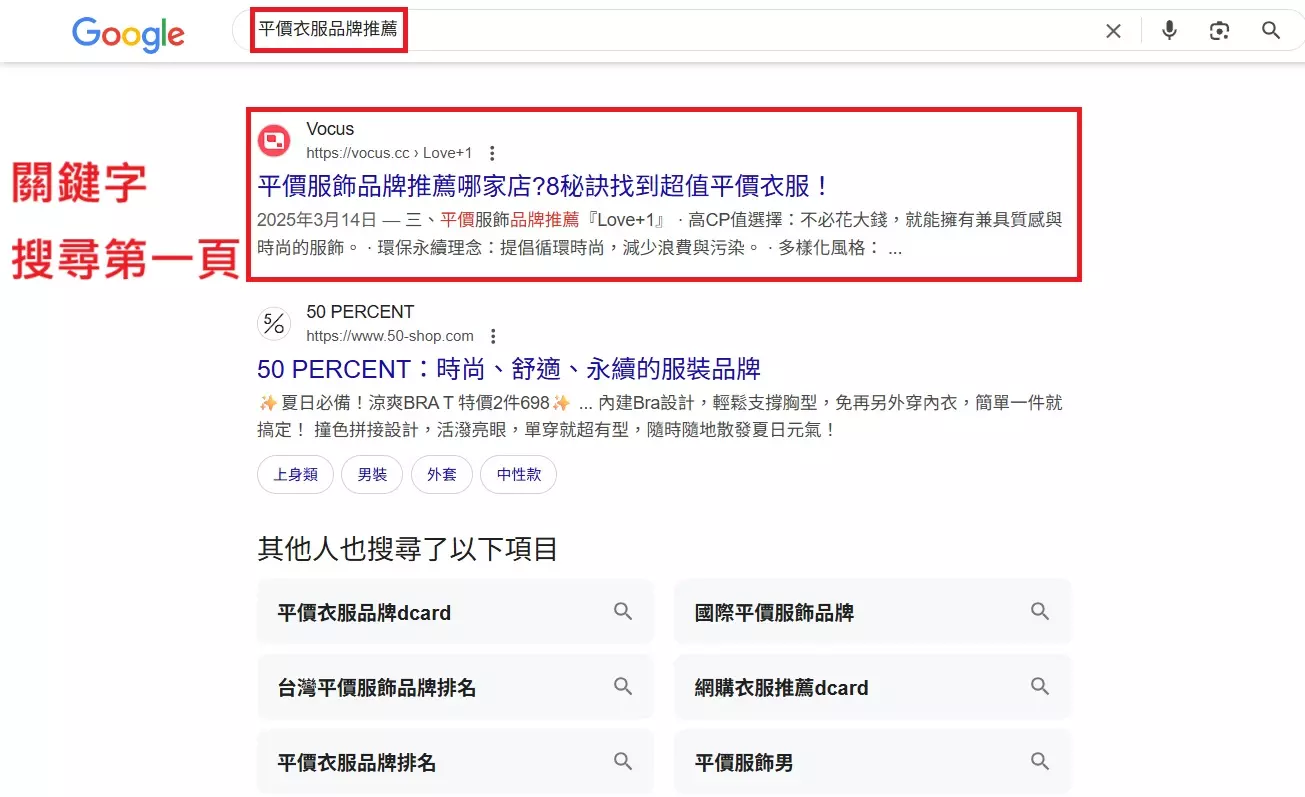Click inside the search text field

point(700,31)
